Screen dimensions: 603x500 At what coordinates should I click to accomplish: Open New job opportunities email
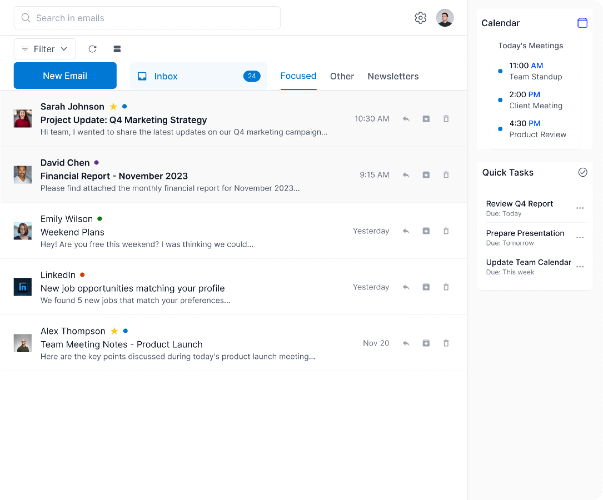132,288
